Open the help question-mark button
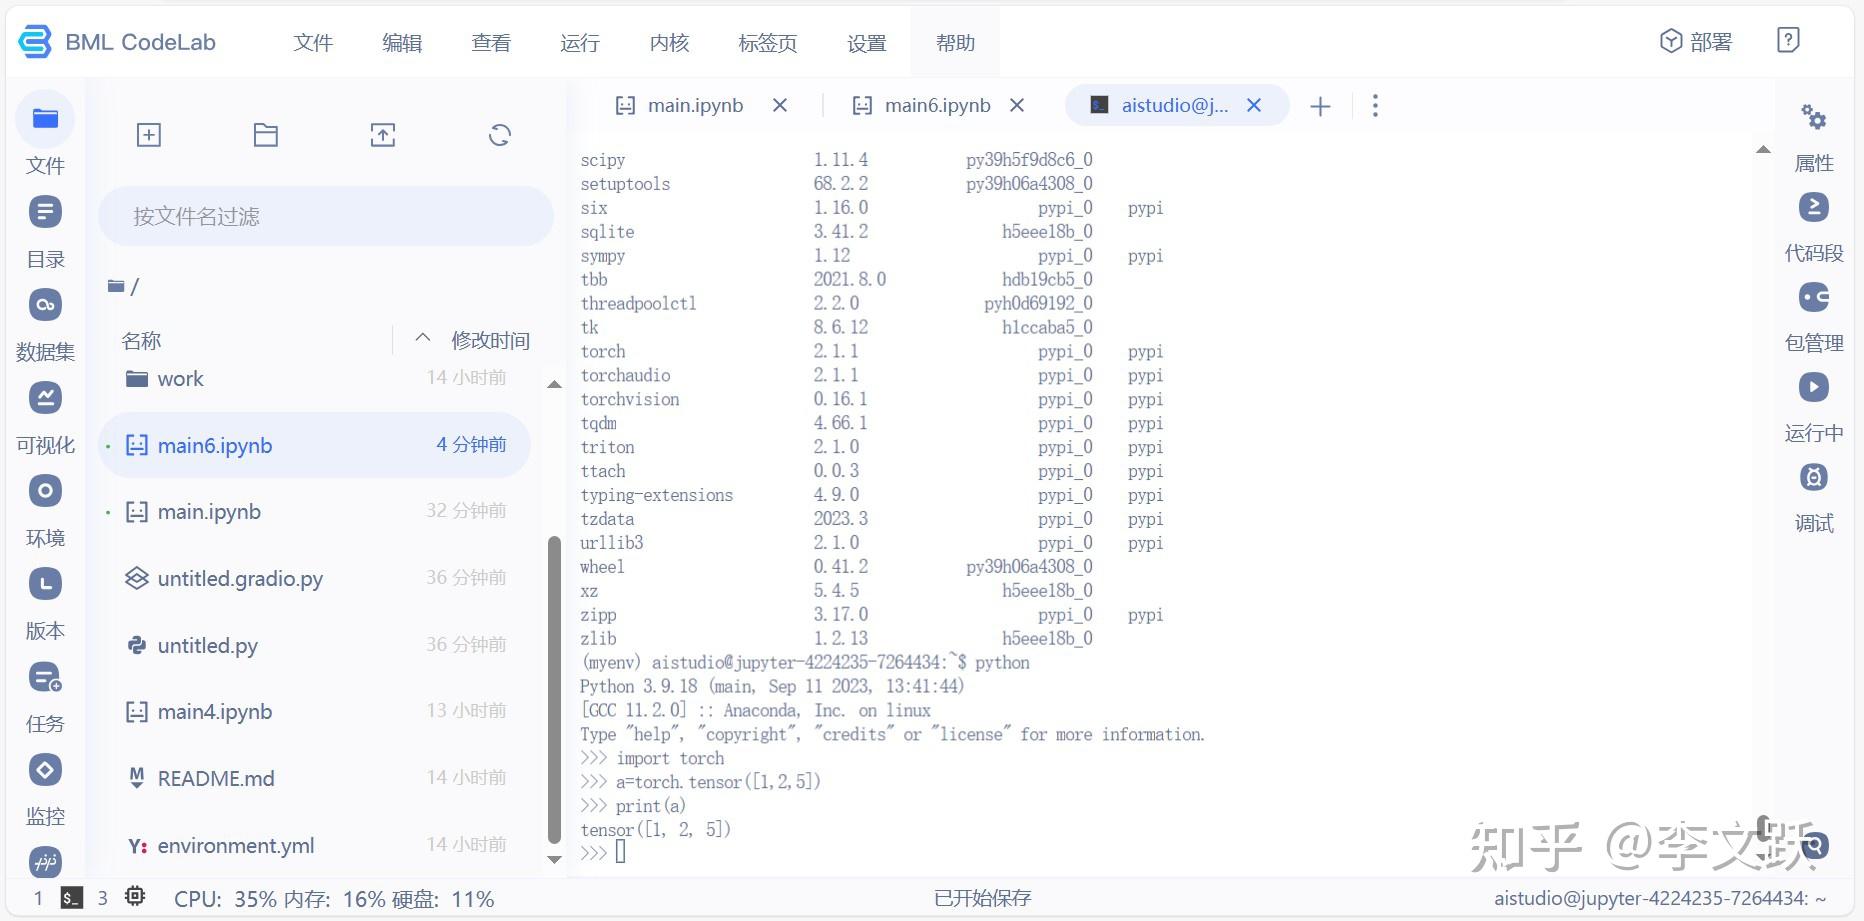Screen dimensions: 1864x921 1788,39
